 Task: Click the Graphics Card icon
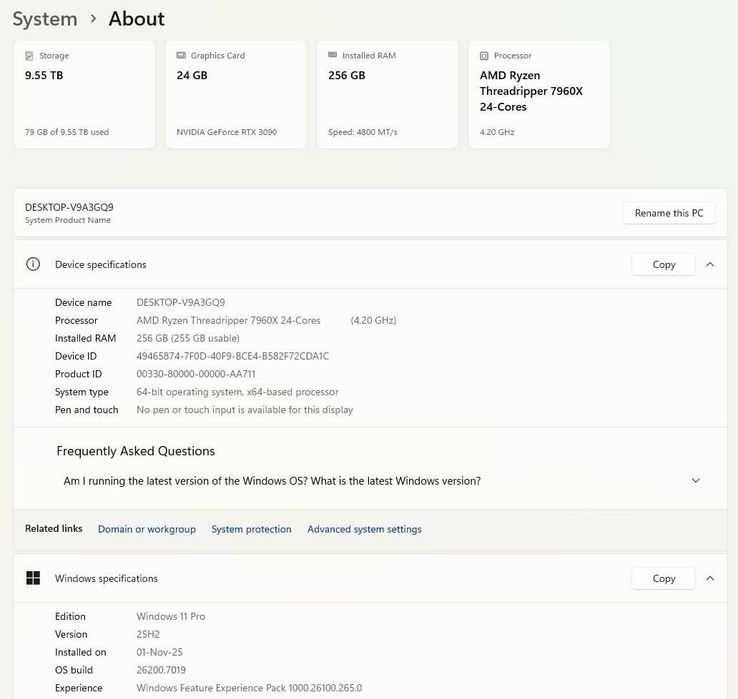181,56
